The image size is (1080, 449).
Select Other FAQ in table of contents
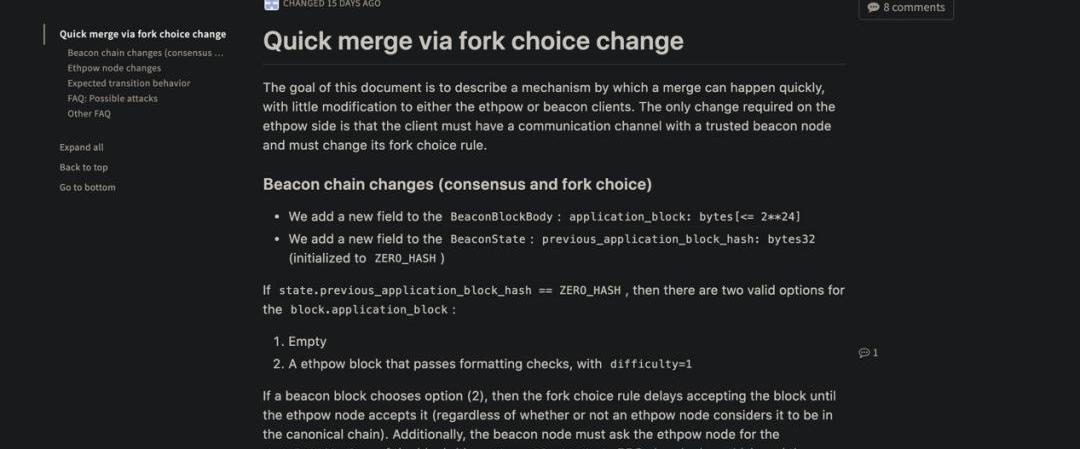click(89, 114)
